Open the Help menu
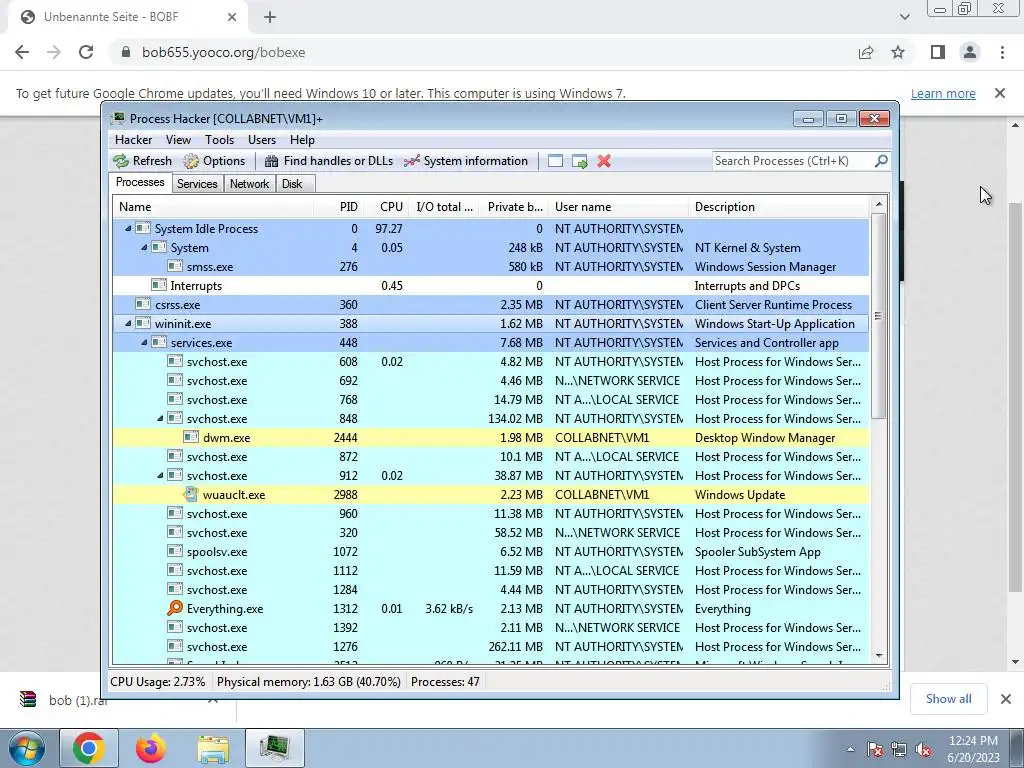This screenshot has width=1024, height=768. [302, 140]
